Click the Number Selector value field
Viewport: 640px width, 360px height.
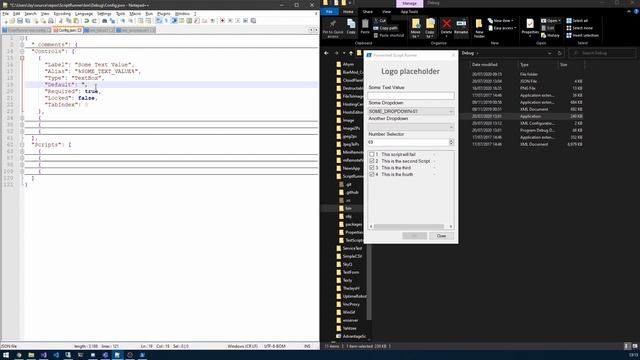pyautogui.click(x=408, y=142)
